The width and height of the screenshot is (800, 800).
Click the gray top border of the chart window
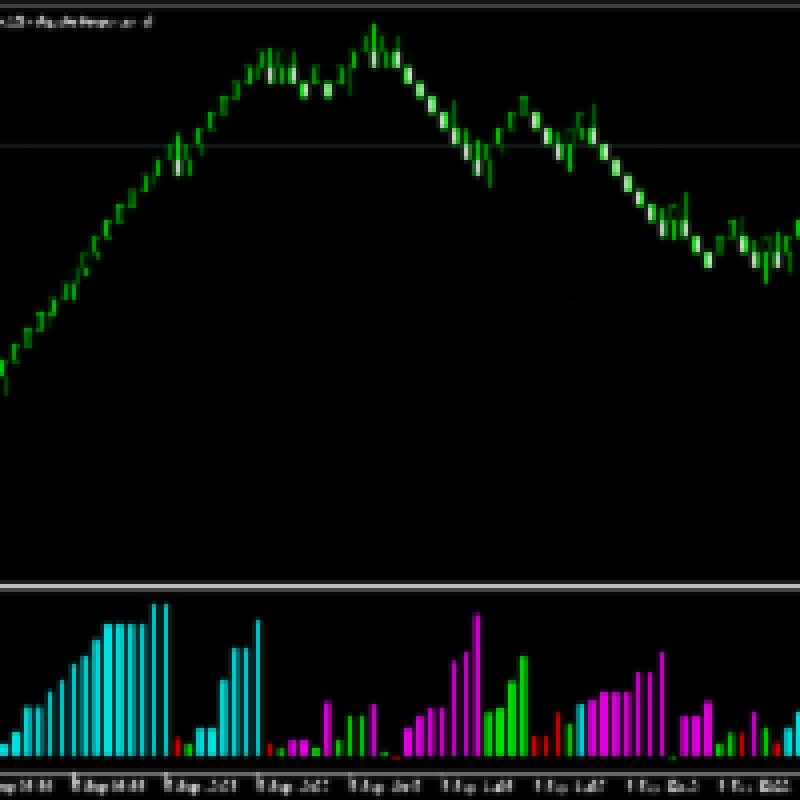tap(400, 6)
